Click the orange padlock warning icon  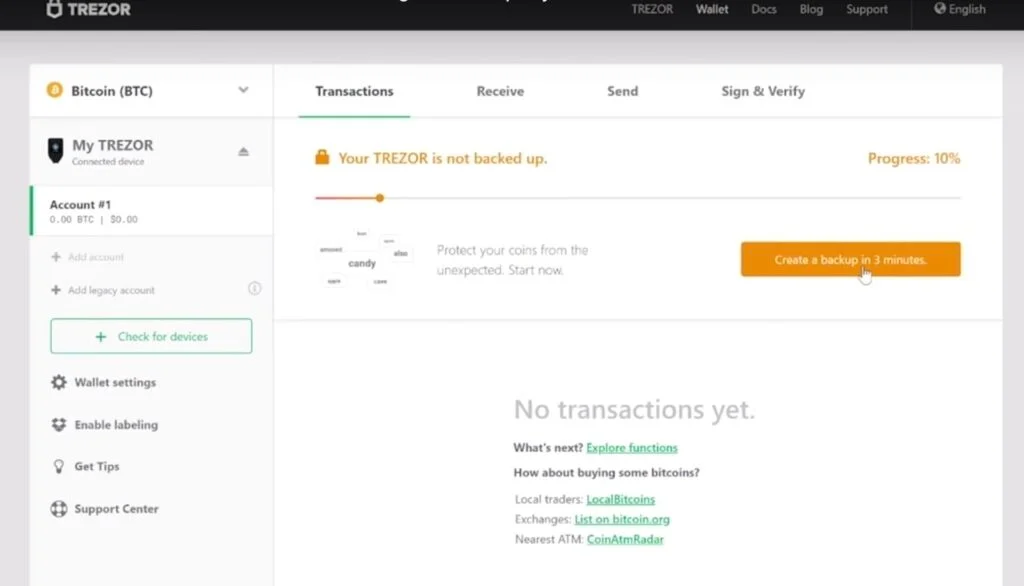(x=322, y=158)
